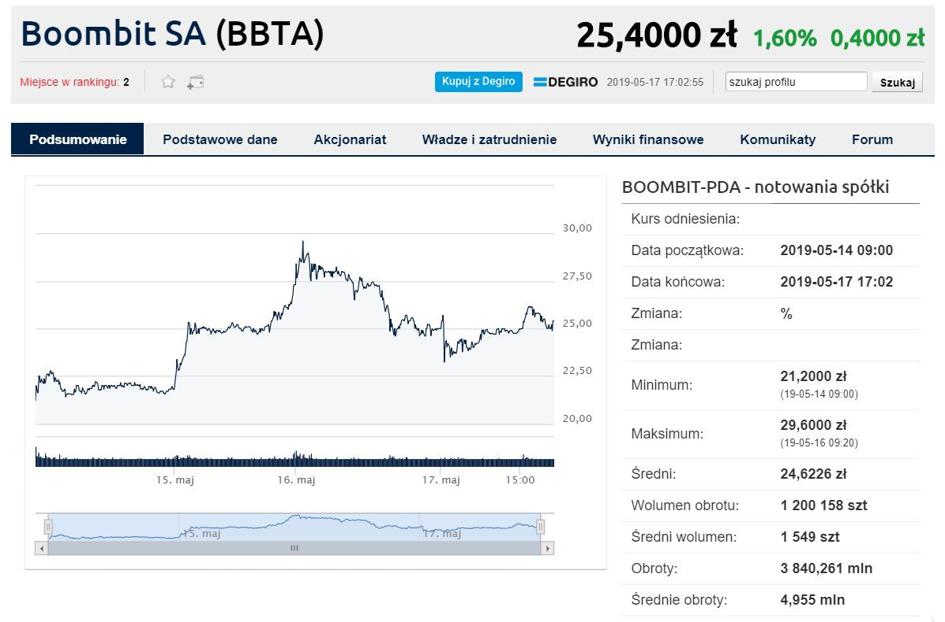Click the add-to-portfolio icon beside the star
The image size is (945, 622).
(x=196, y=82)
